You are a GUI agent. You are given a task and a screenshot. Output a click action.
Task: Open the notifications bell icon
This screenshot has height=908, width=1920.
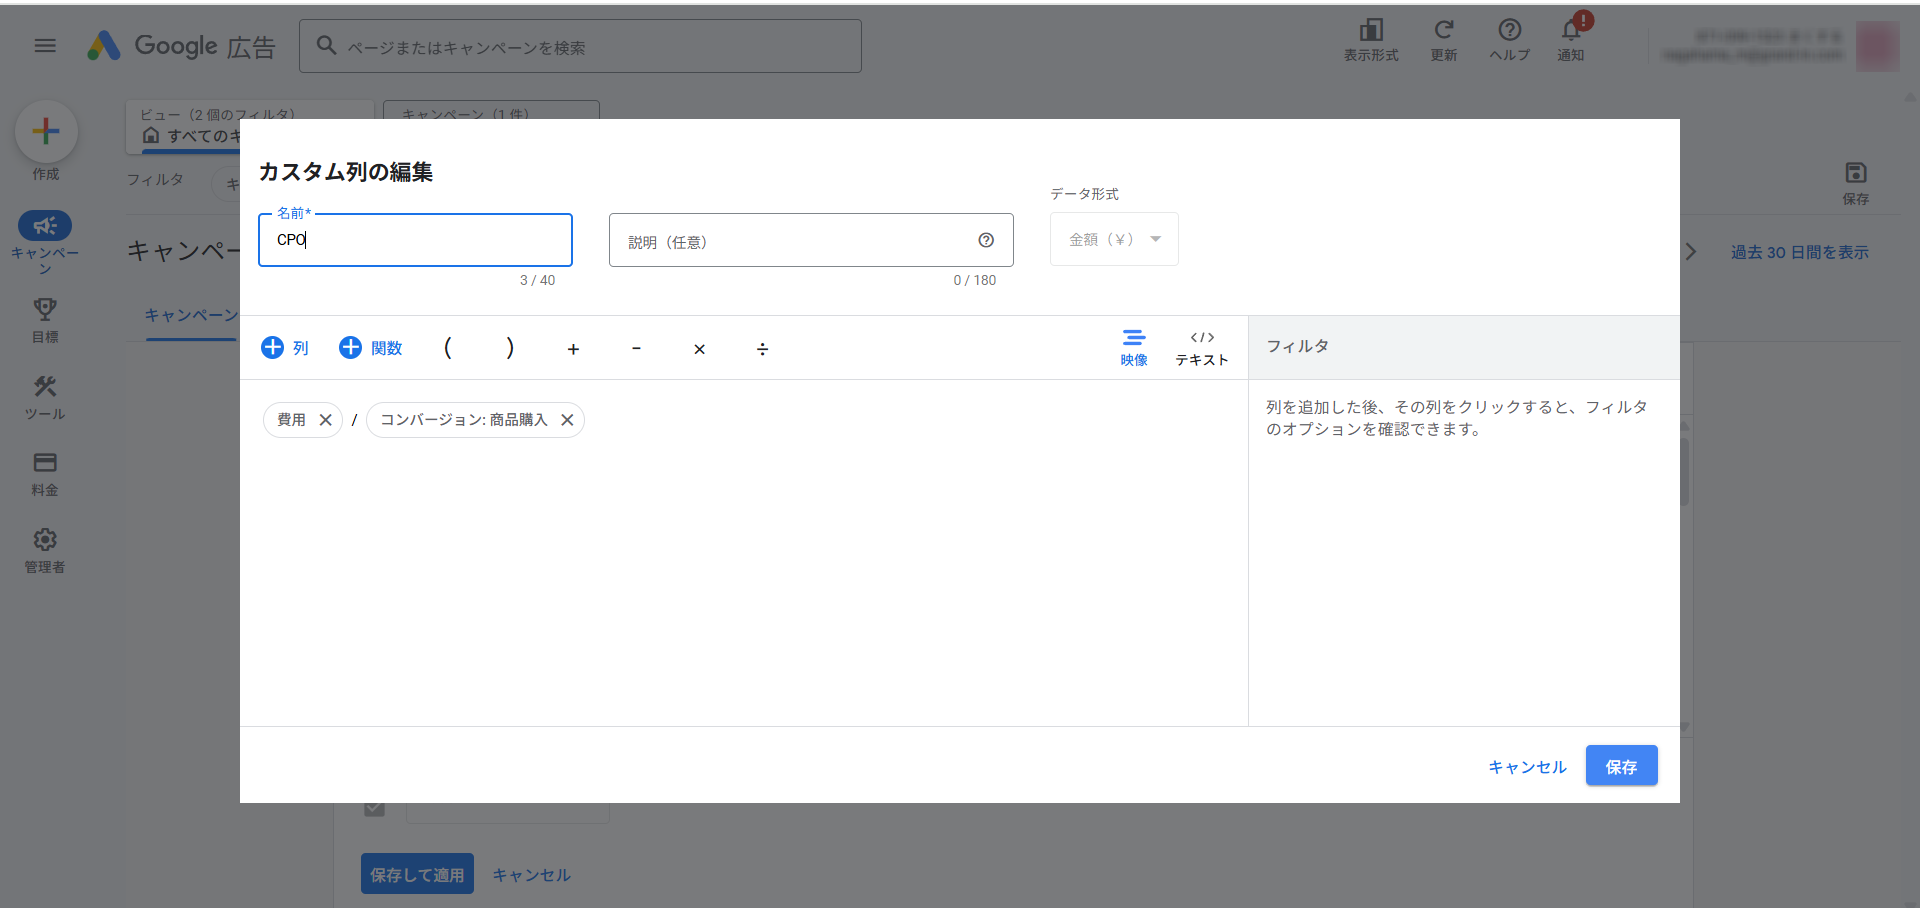point(1571,32)
